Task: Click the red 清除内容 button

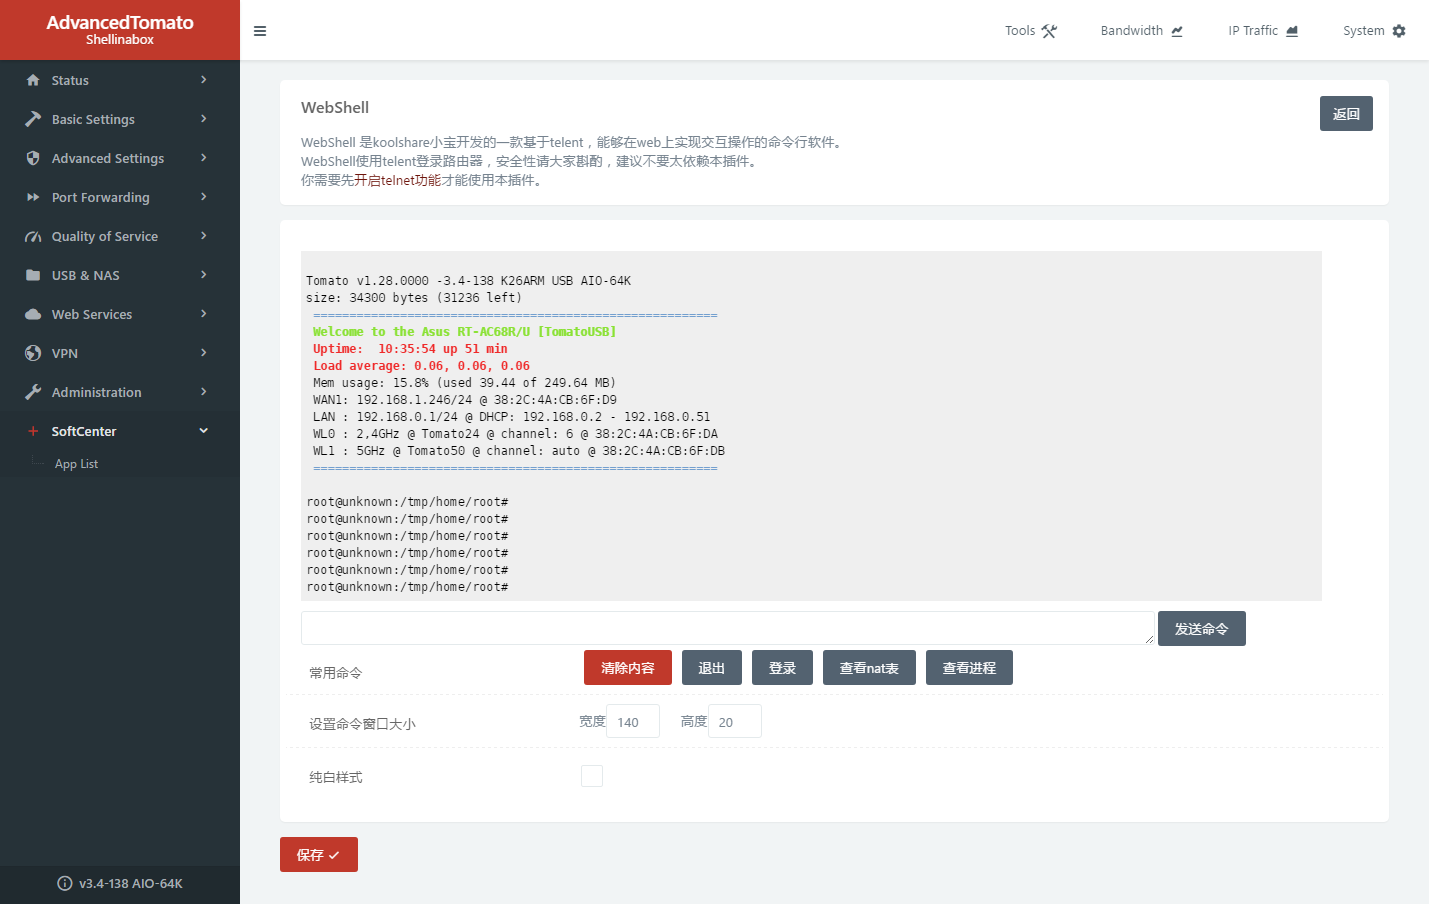Action: (x=627, y=668)
